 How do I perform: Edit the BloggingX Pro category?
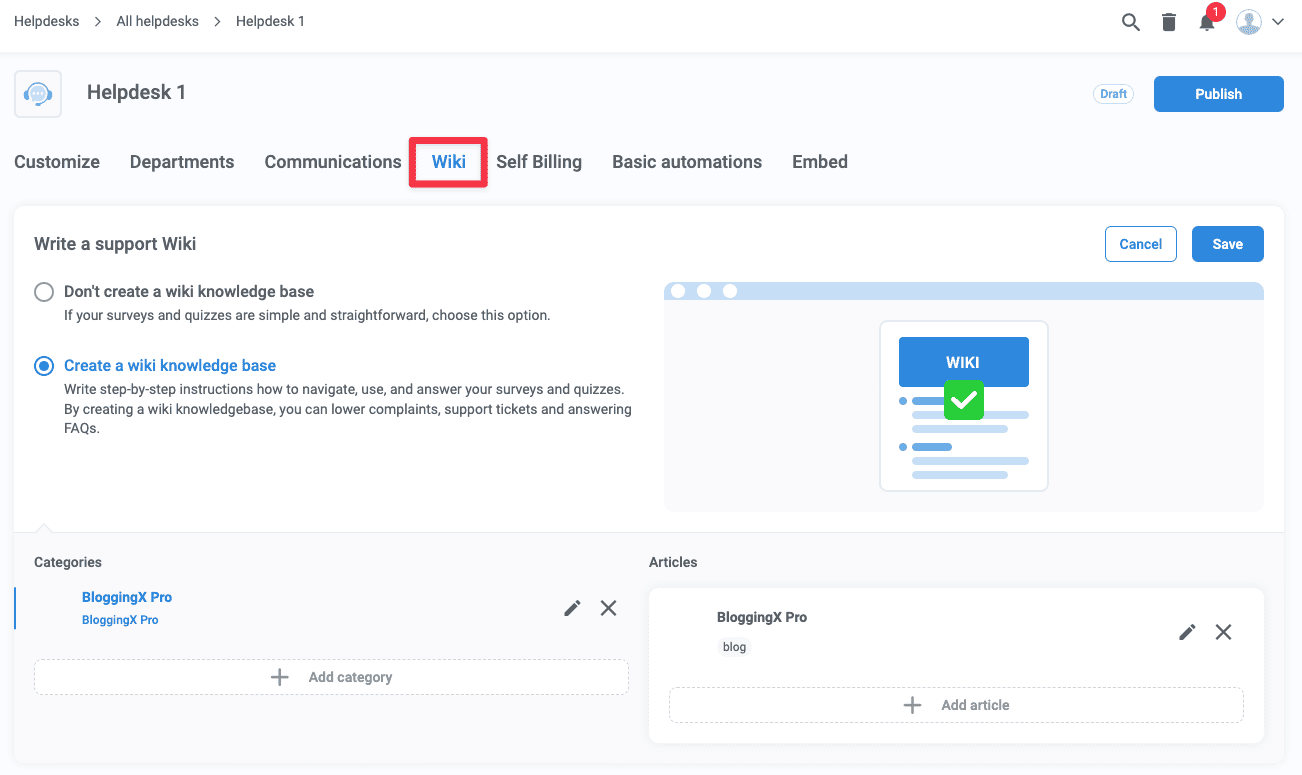point(572,608)
